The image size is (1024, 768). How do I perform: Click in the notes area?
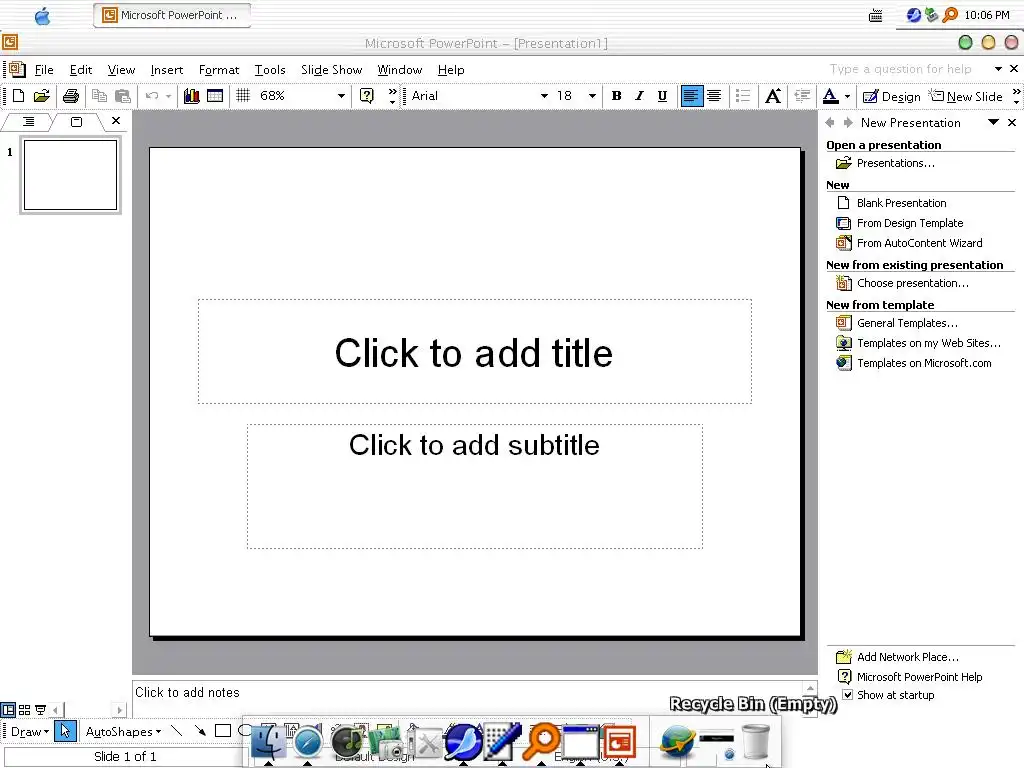pos(468,697)
